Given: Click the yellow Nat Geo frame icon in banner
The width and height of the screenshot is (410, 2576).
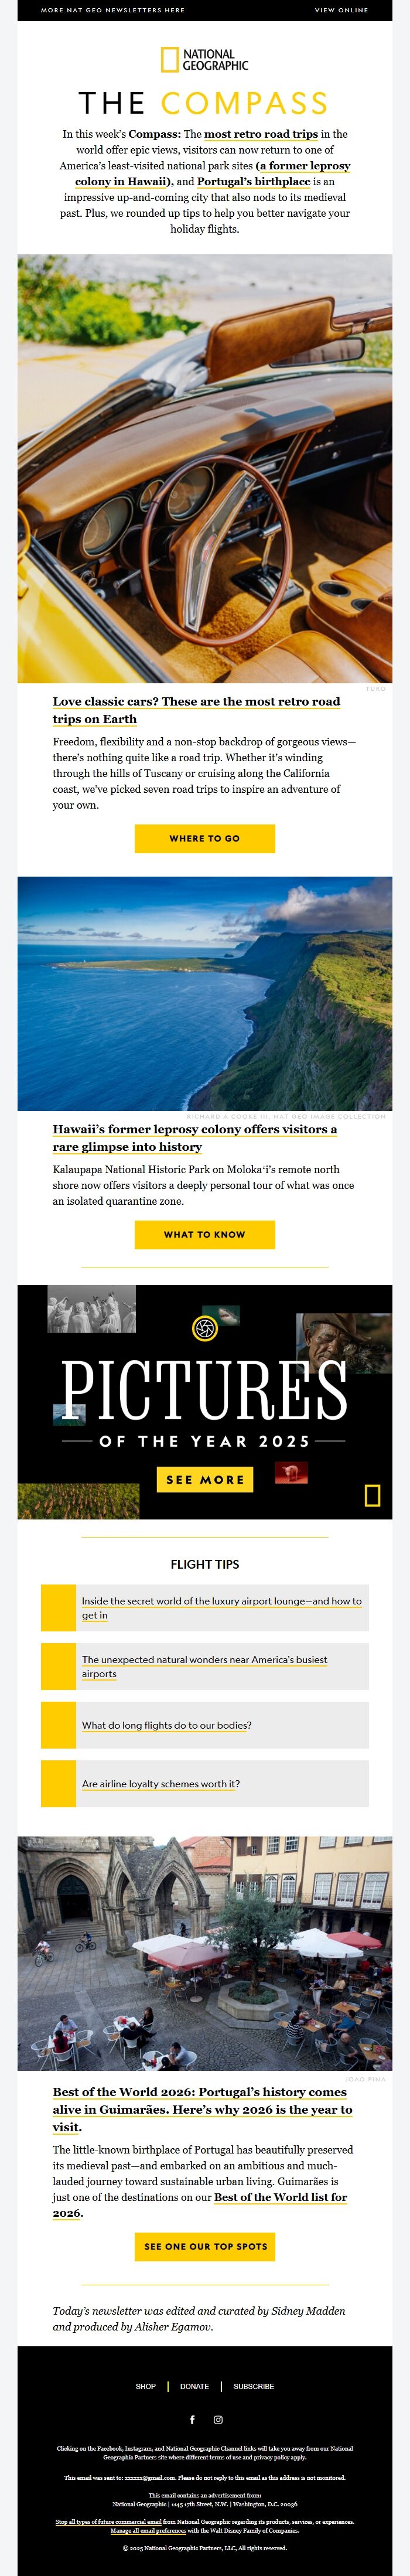Looking at the screenshot, I should (372, 1495).
